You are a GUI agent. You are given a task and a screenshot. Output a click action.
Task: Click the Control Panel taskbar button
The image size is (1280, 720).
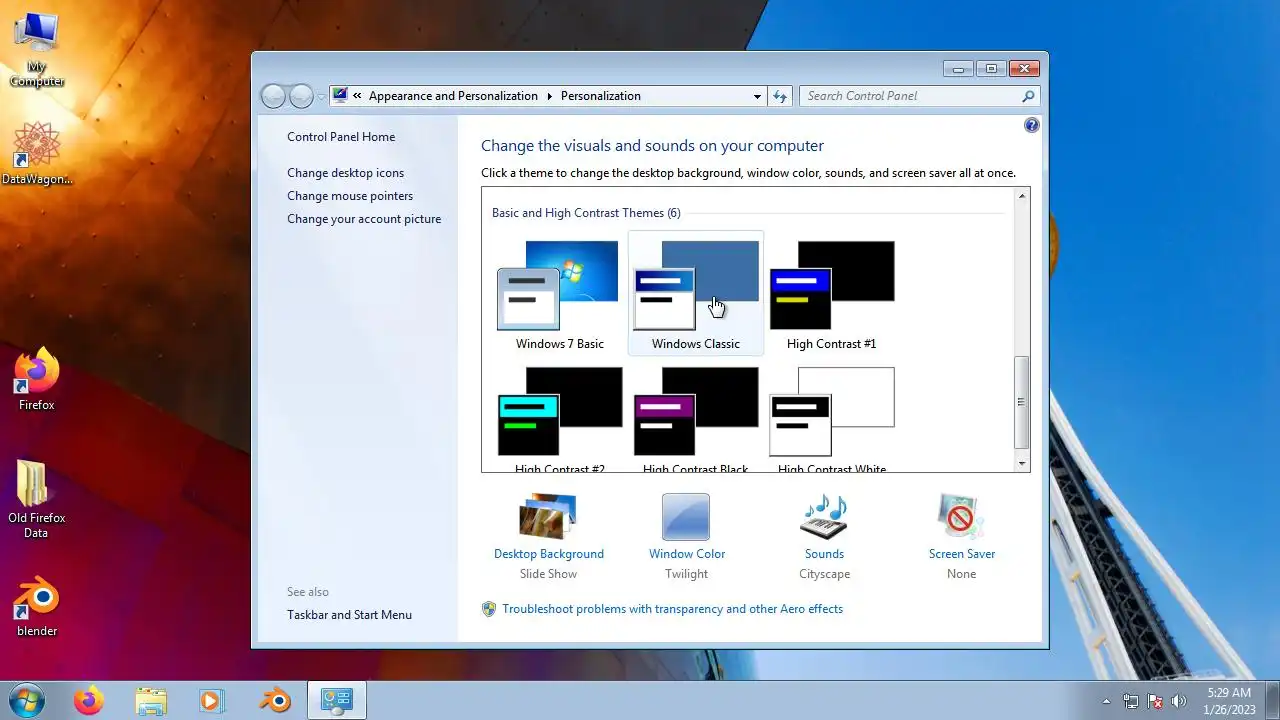tap(337, 701)
